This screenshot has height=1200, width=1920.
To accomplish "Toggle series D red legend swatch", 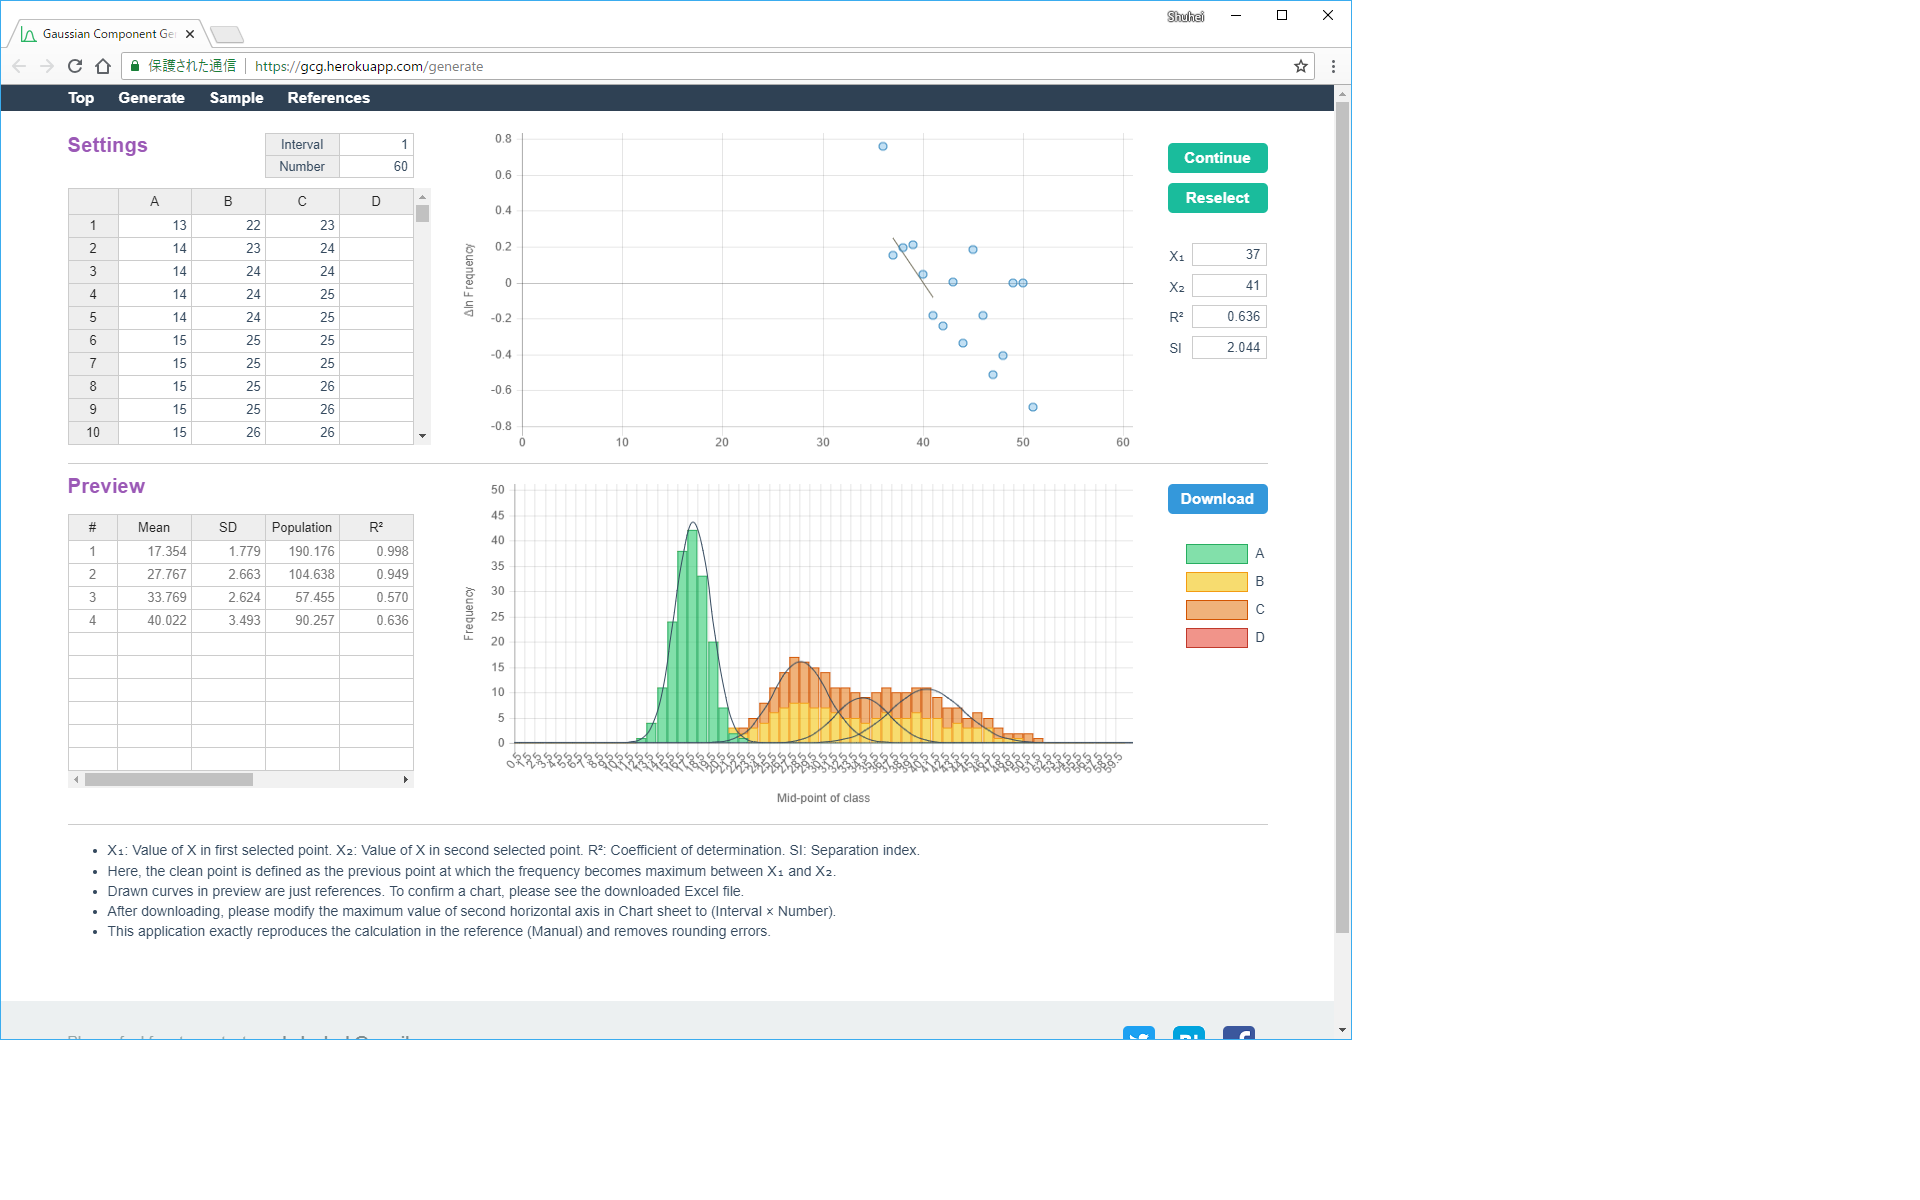I will 1216,638.
